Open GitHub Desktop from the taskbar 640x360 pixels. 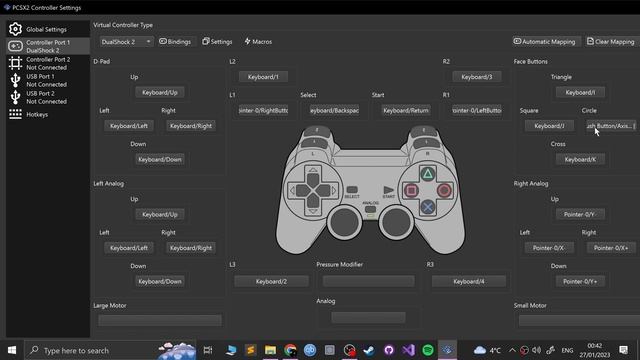click(389, 350)
